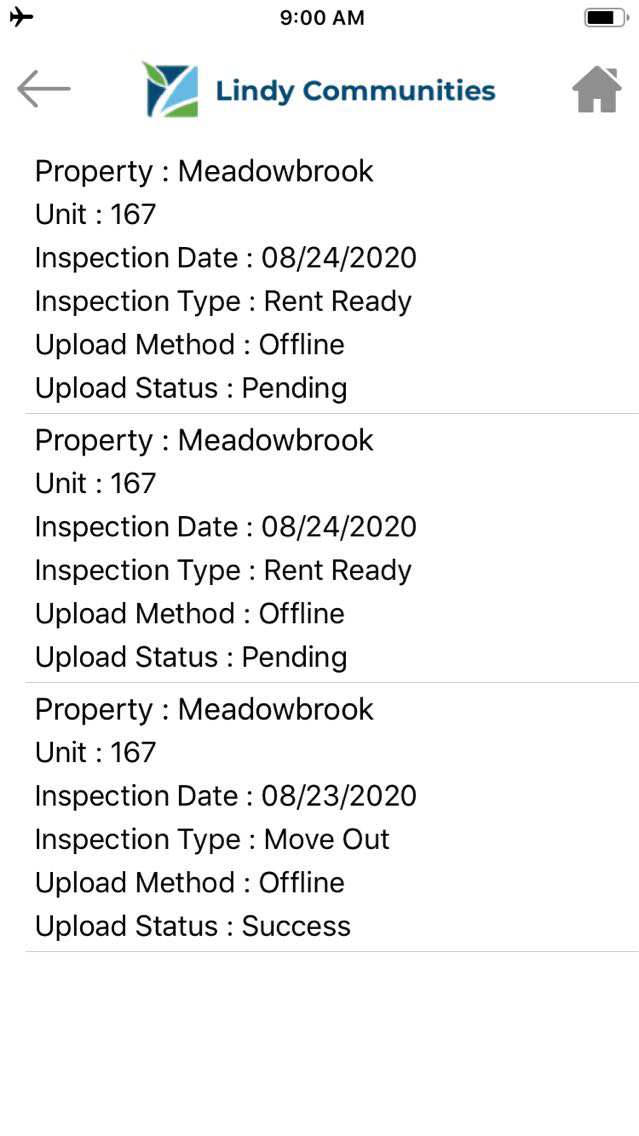Open the second Rent Ready inspection
The height and width of the screenshot is (1136, 639).
223,570
